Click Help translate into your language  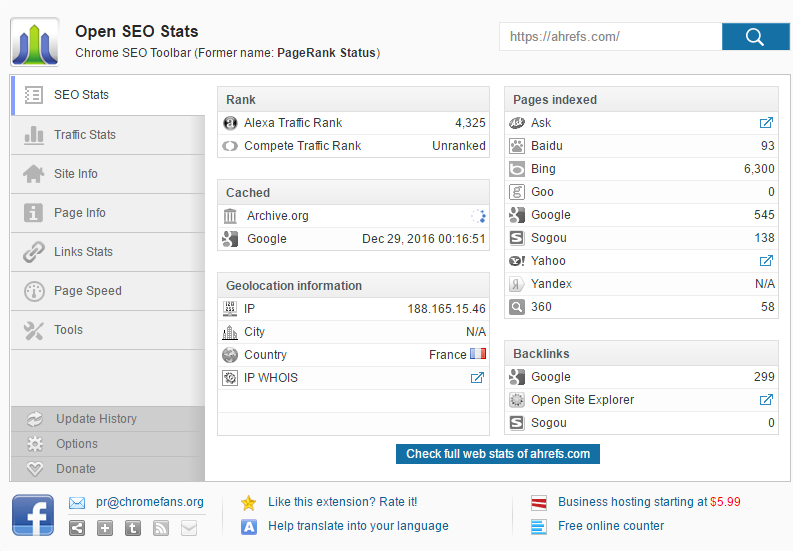pos(358,526)
